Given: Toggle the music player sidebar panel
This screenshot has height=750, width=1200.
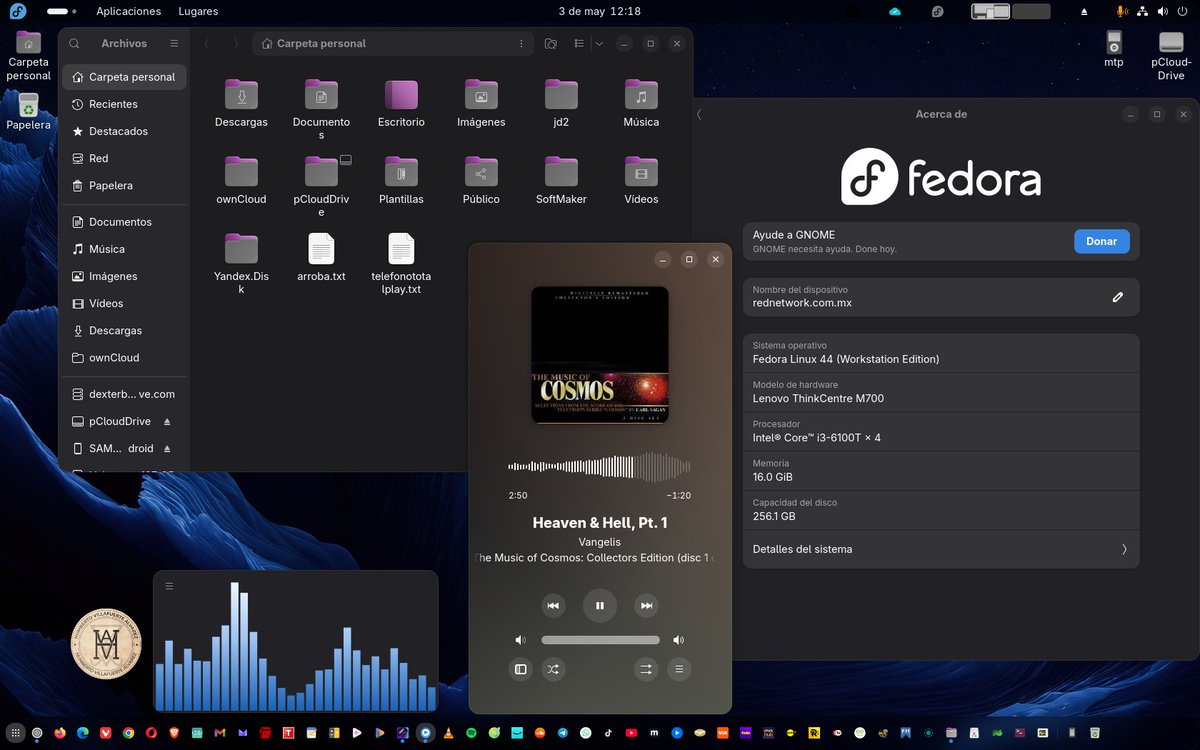Looking at the screenshot, I should tap(520, 669).
